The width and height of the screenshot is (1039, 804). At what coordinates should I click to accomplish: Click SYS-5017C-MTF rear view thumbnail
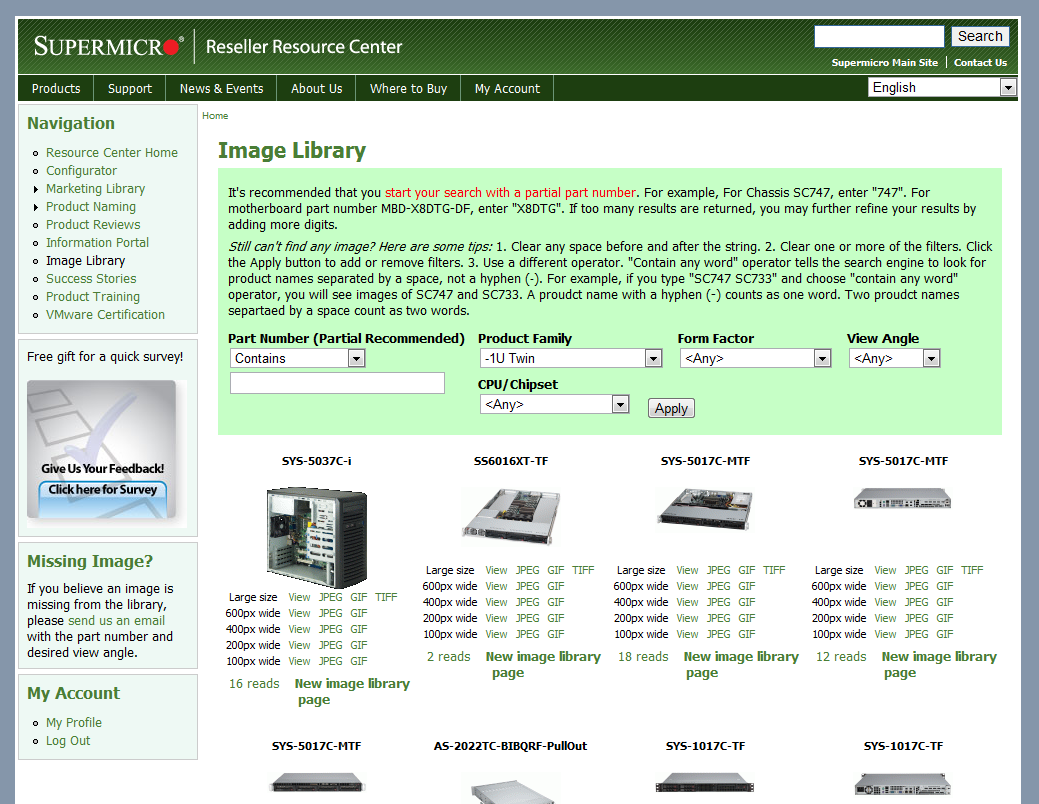pos(902,498)
